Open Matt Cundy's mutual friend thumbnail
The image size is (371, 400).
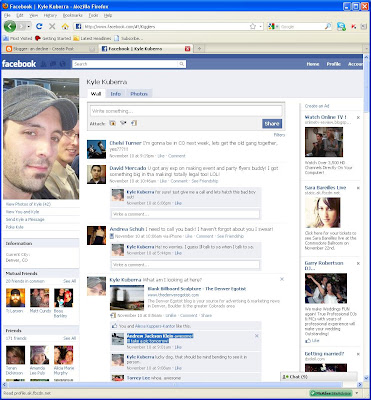click(40, 298)
